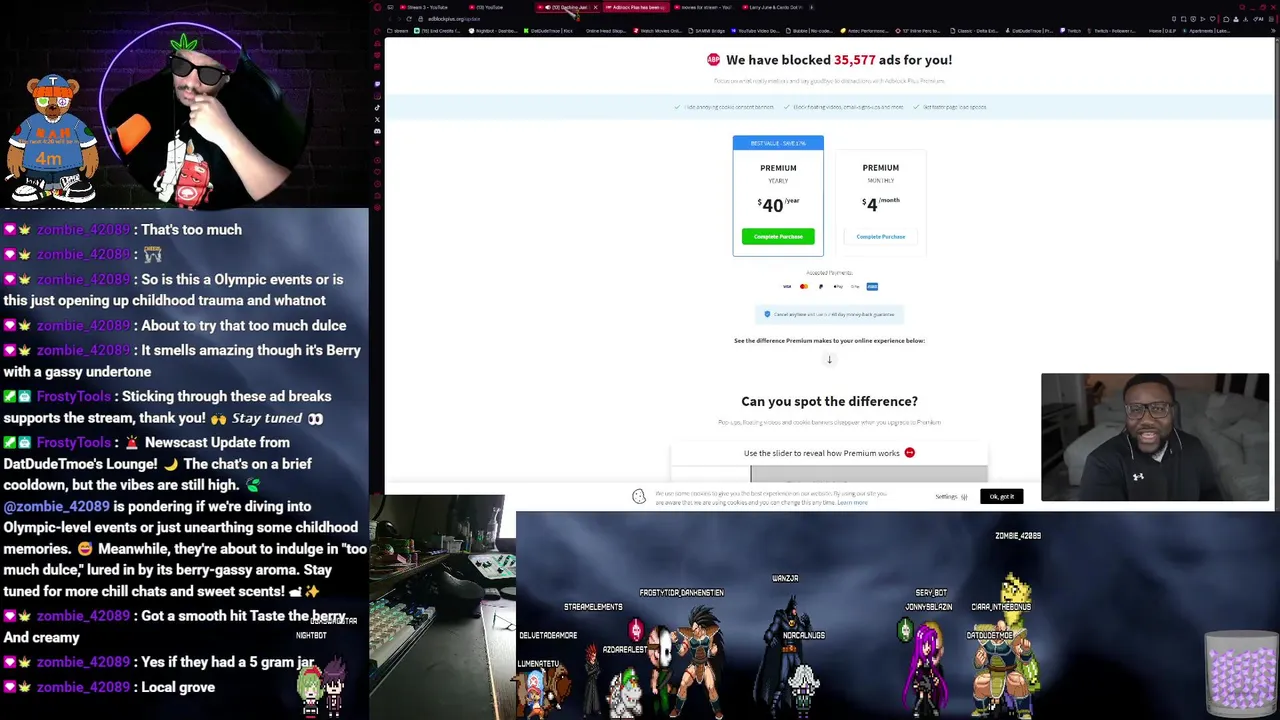Open Discord in browser sidebar
The width and height of the screenshot is (1280, 720).
(x=377, y=131)
